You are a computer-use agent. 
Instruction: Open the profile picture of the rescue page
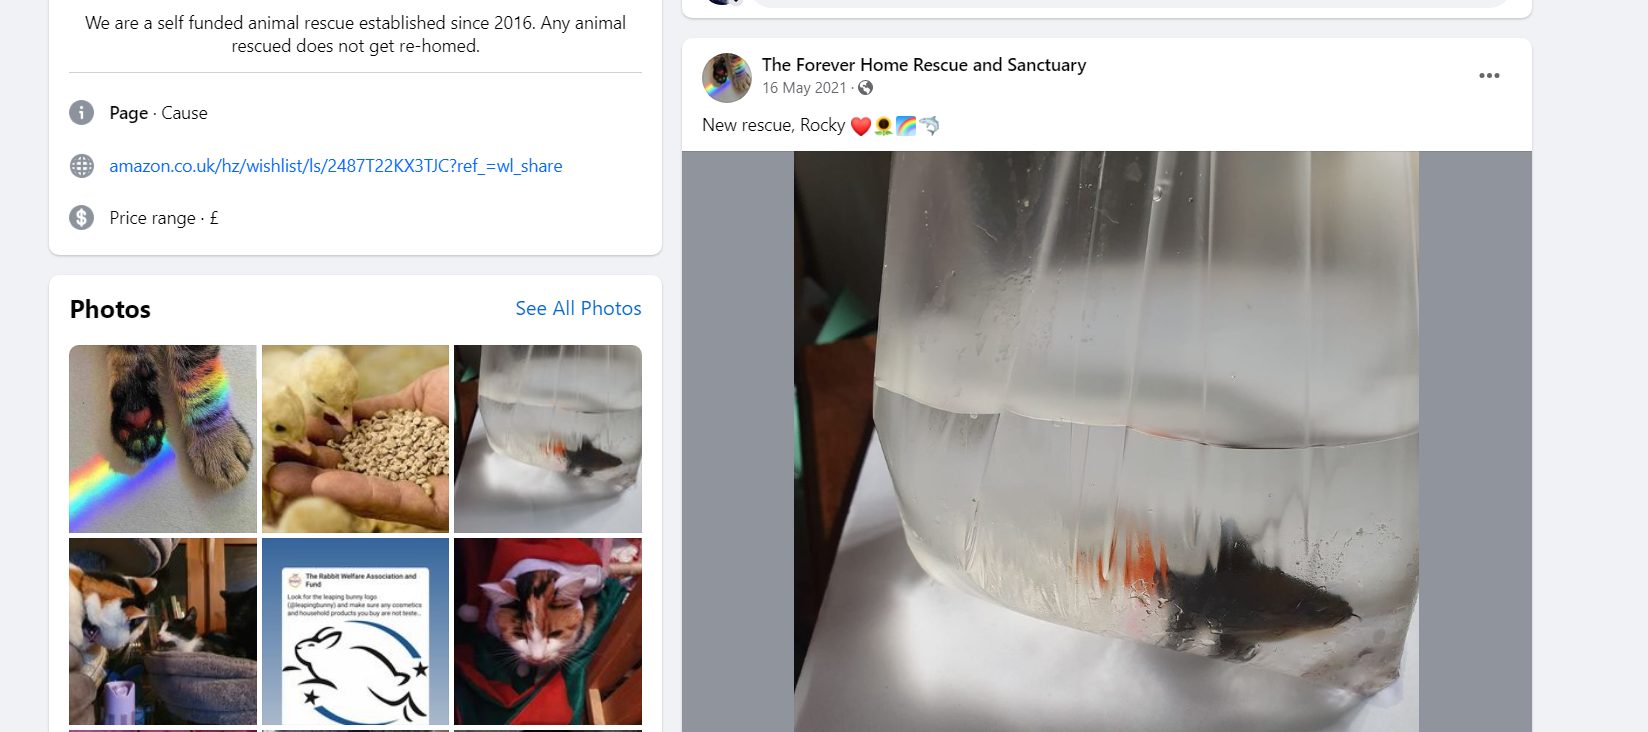coord(726,78)
